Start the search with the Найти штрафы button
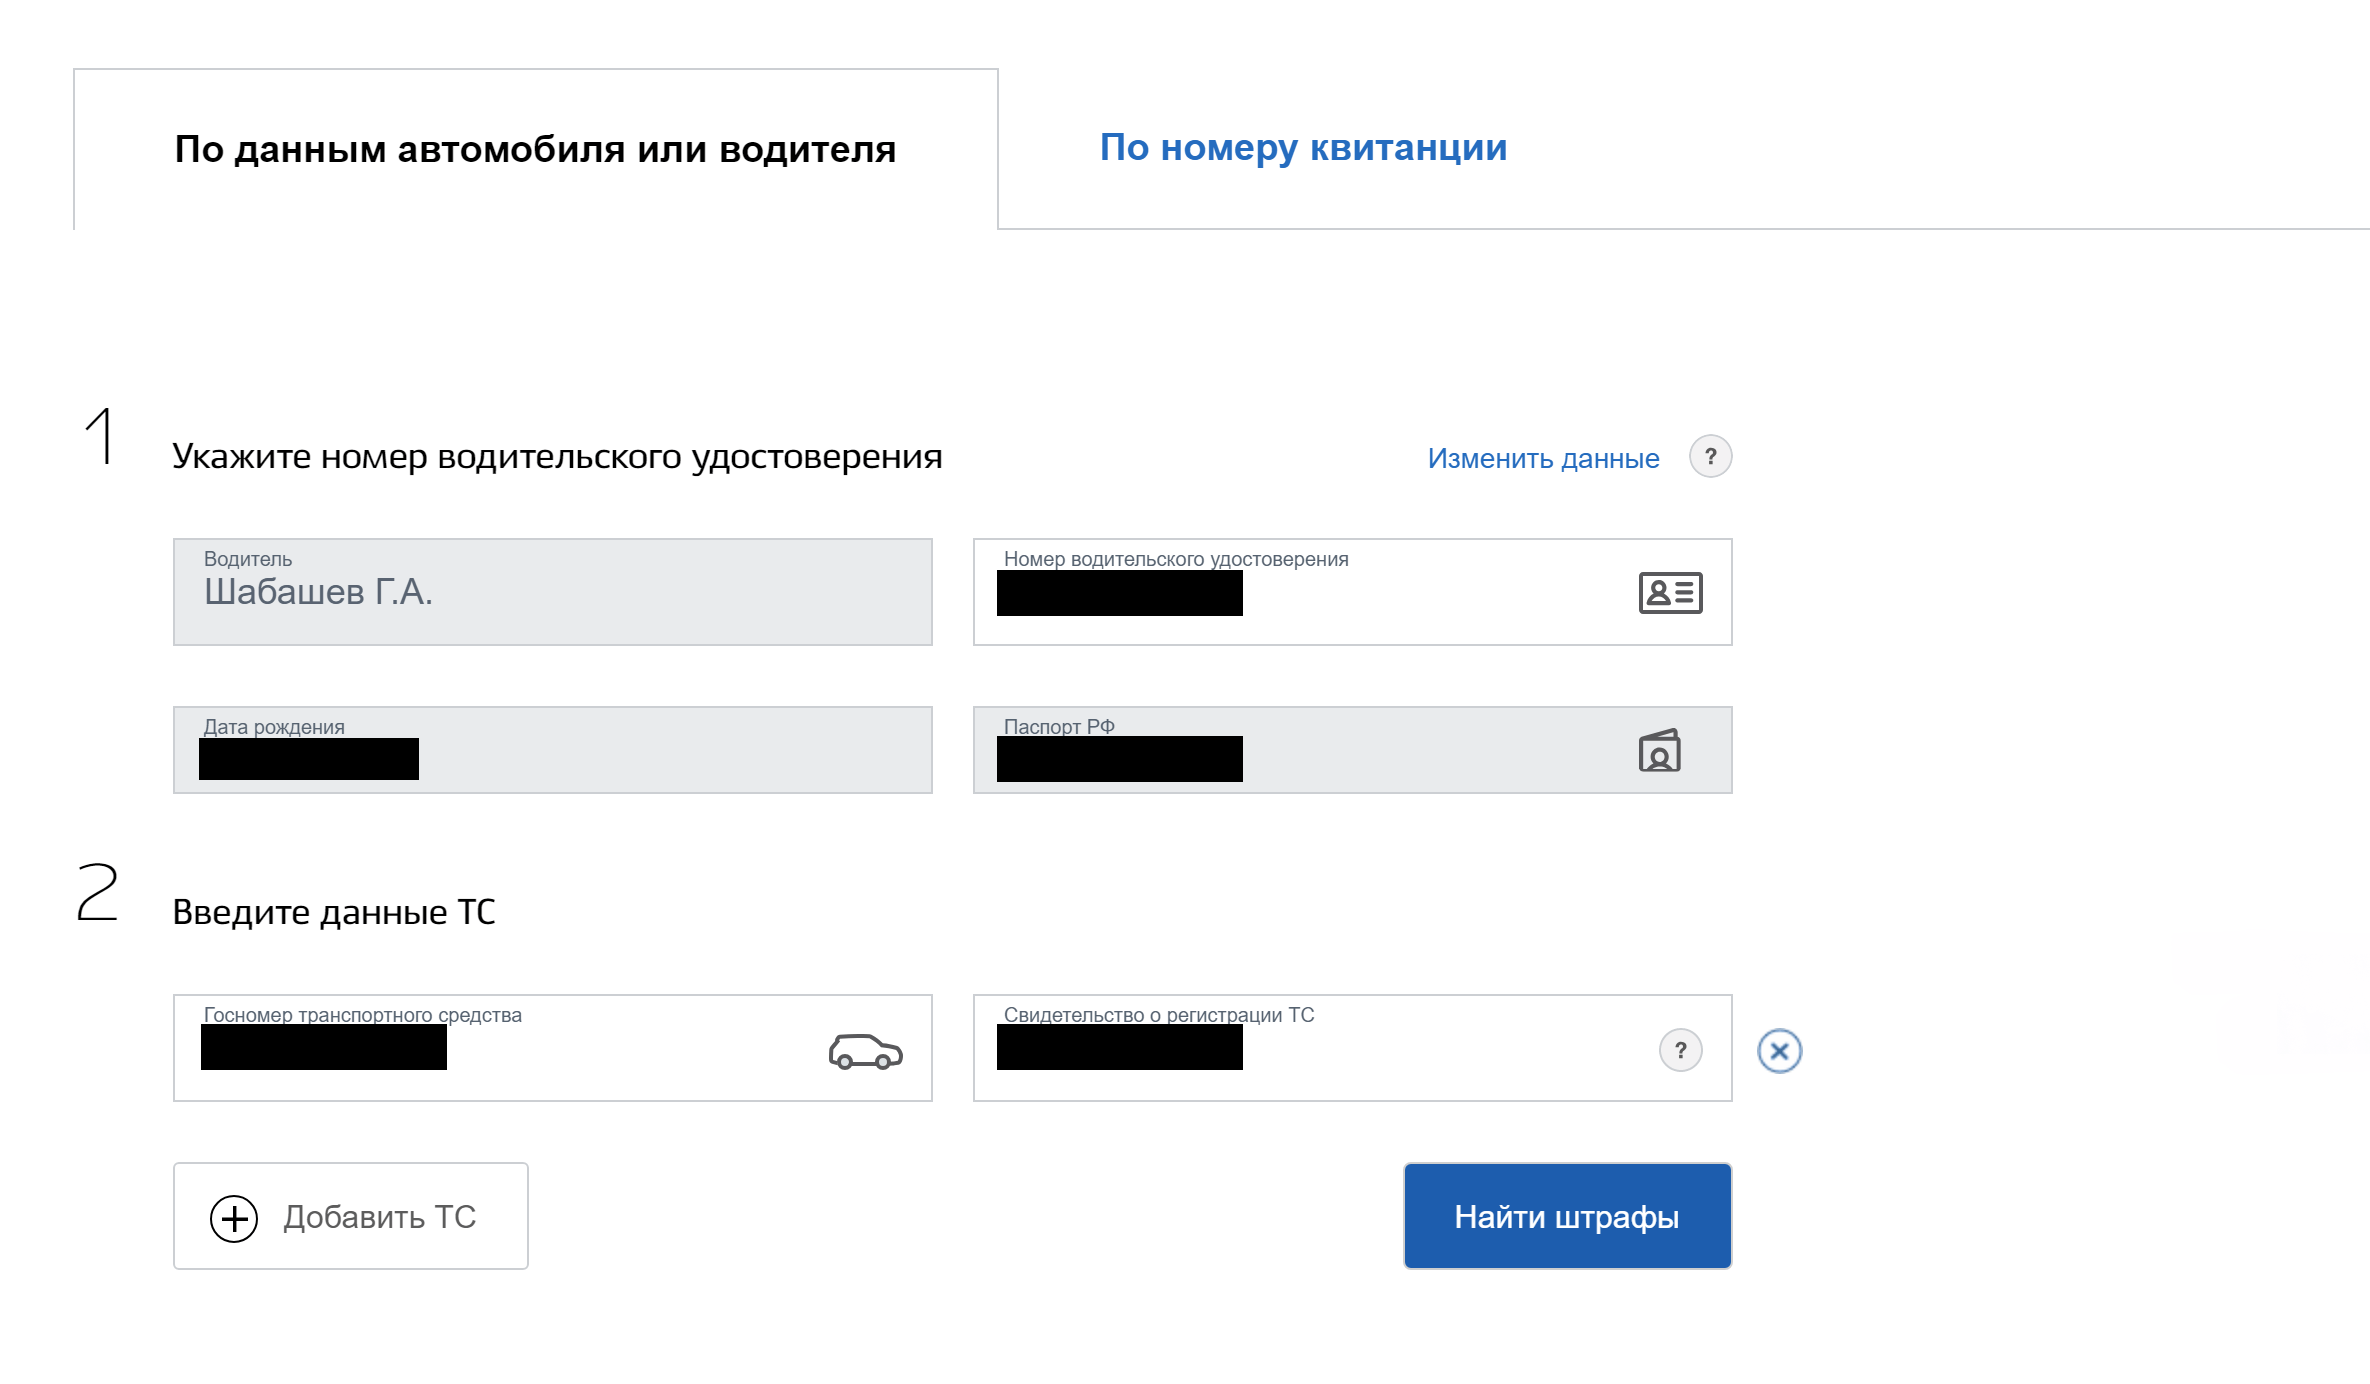This screenshot has height=1384, width=2370. pyautogui.click(x=1567, y=1216)
